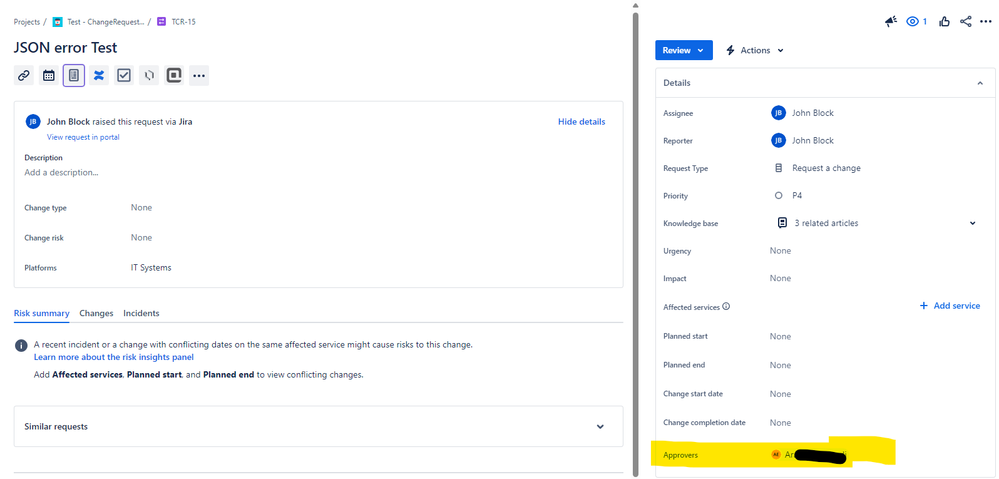
Task: Click the Request a change type icon
Action: pos(778,168)
